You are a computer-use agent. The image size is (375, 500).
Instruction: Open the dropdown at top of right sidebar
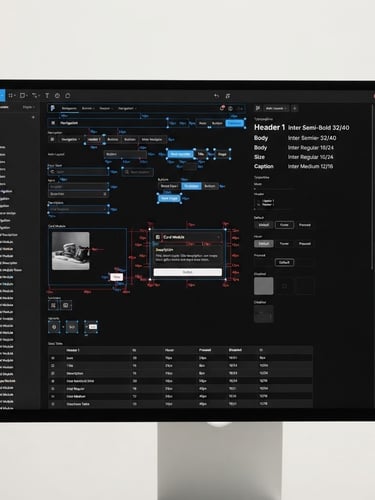(x=276, y=108)
